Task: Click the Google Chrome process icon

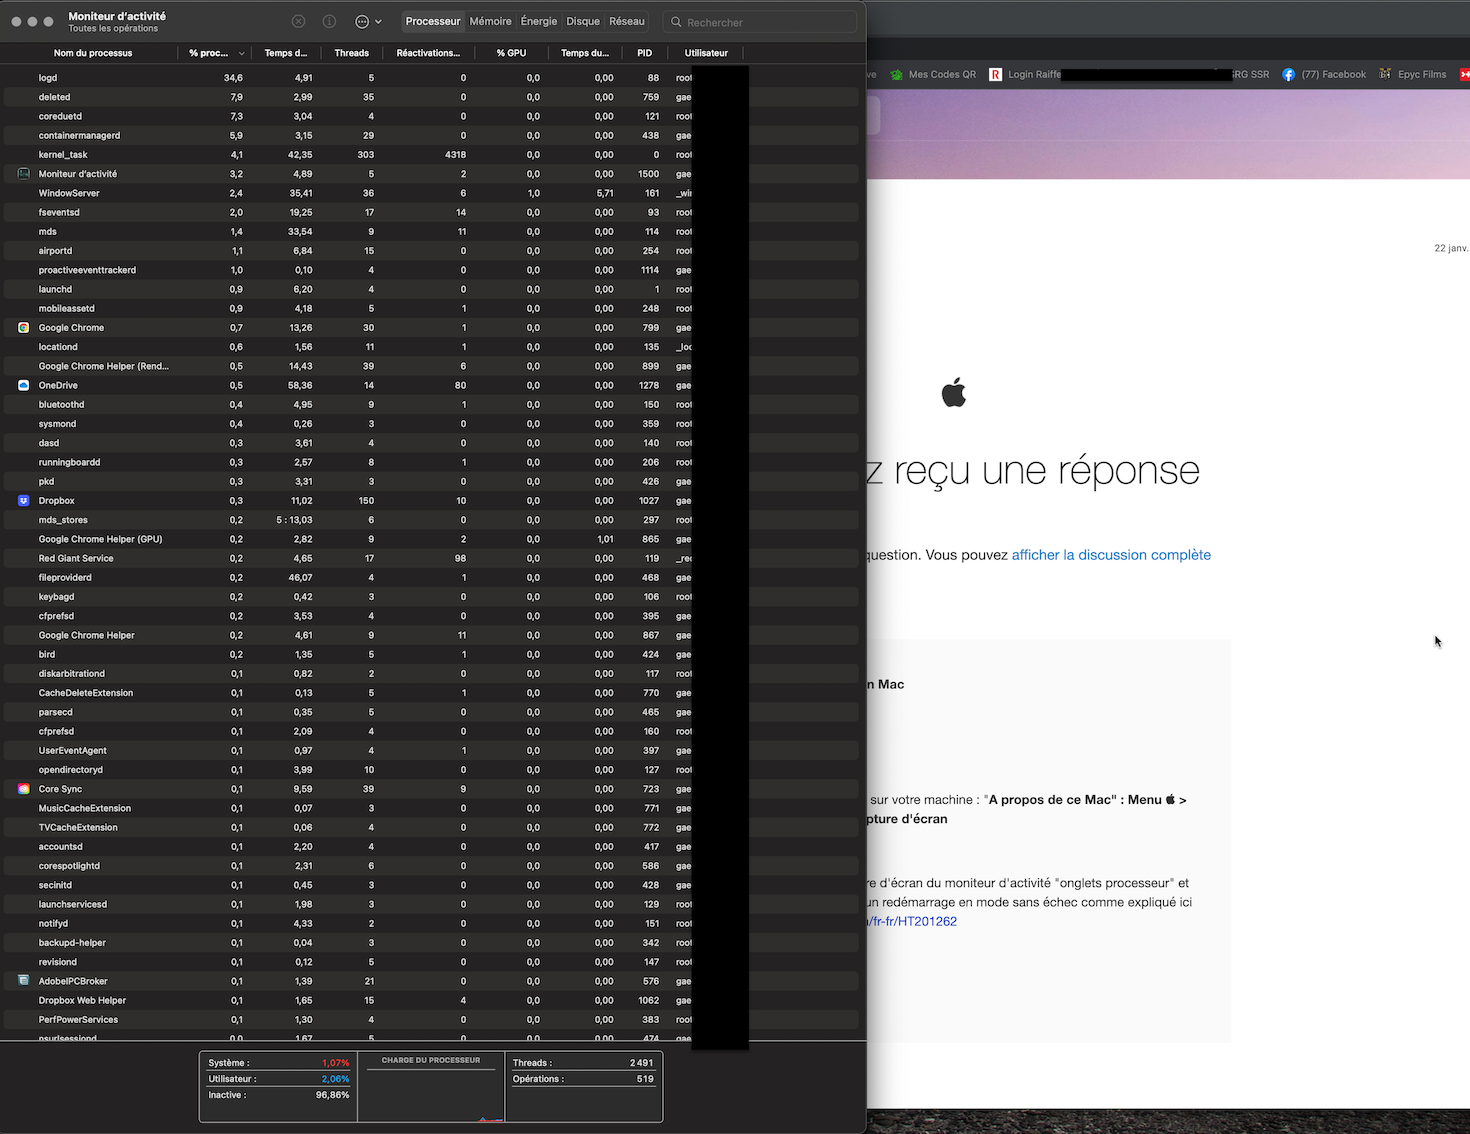Action: (24, 328)
